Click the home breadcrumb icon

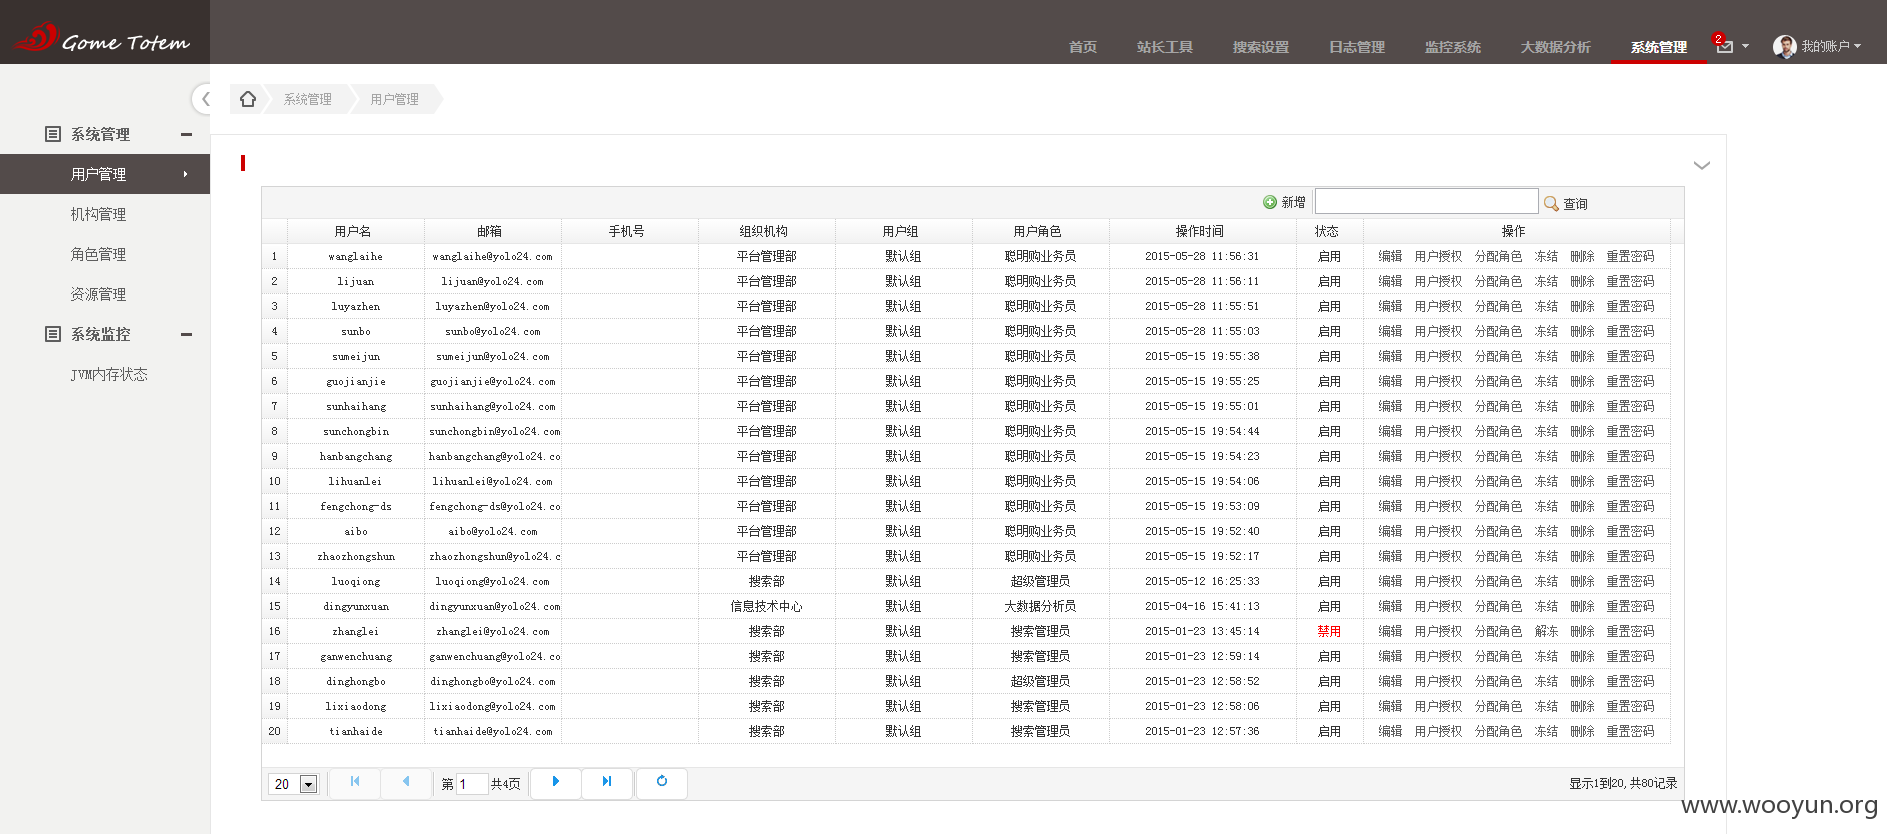(x=248, y=98)
